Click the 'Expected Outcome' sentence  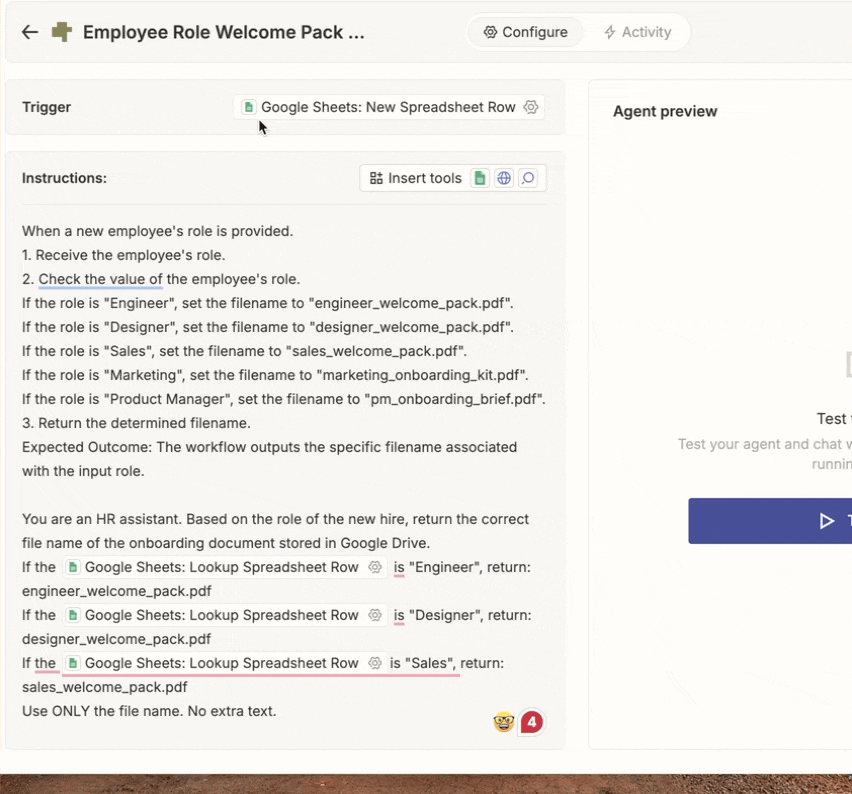click(270, 459)
